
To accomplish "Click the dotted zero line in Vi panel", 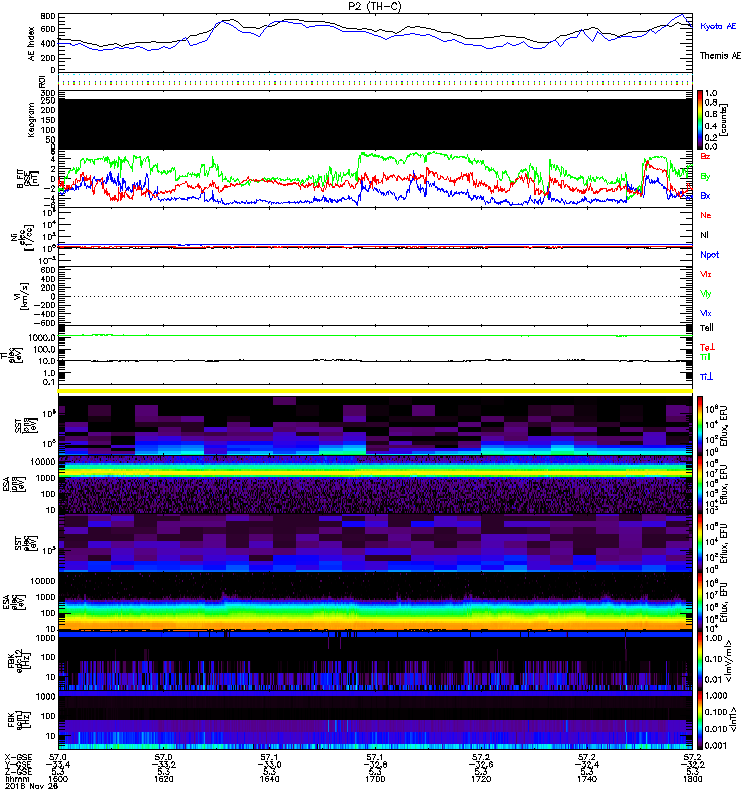I will [376, 296].
